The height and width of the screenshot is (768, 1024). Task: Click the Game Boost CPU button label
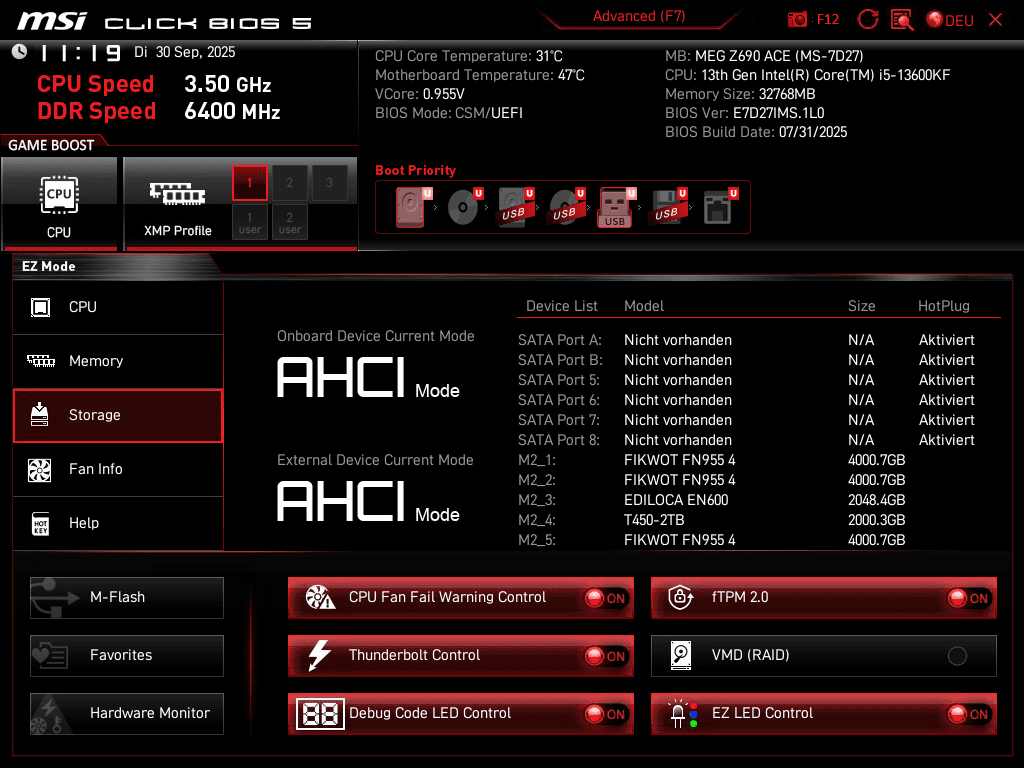tap(59, 232)
